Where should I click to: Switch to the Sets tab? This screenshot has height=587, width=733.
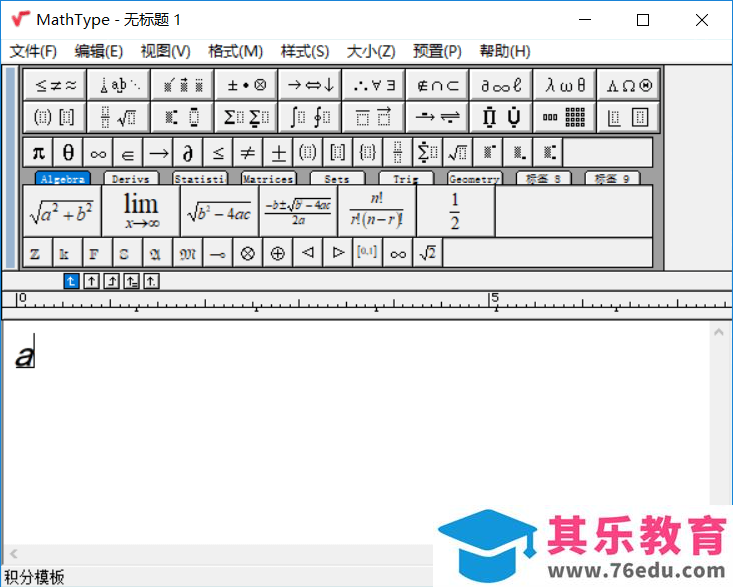pyautogui.click(x=338, y=179)
